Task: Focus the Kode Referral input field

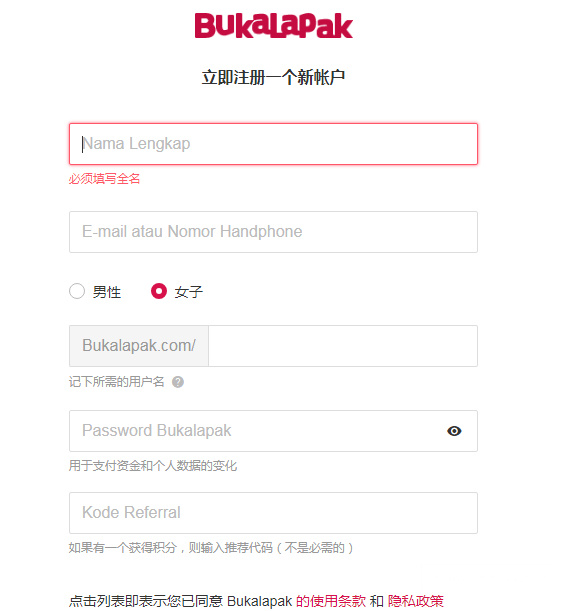Action: click(x=273, y=513)
